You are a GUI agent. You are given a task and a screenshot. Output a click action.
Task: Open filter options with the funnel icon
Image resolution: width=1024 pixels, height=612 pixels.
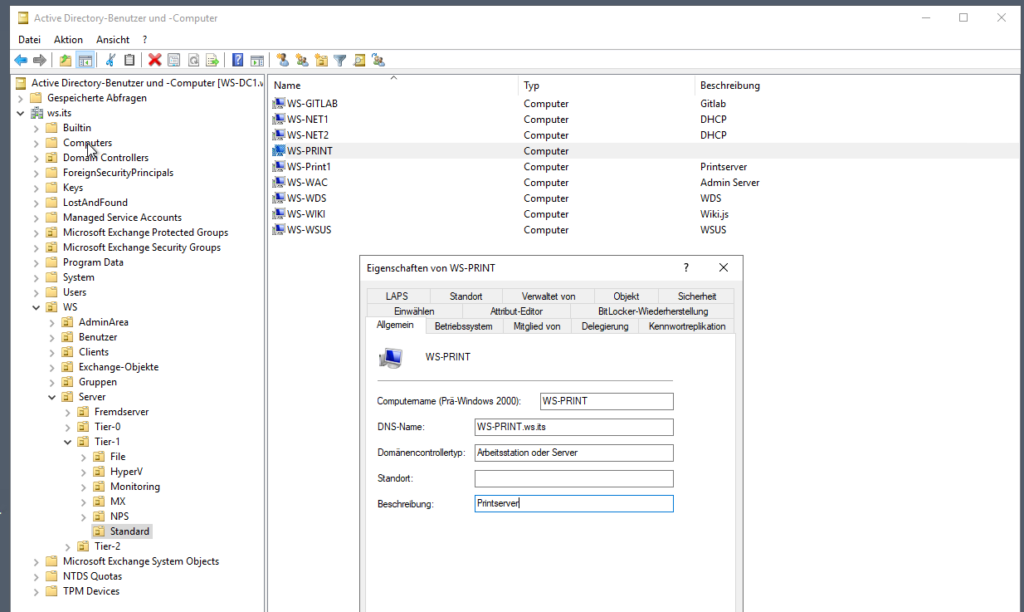click(x=340, y=59)
